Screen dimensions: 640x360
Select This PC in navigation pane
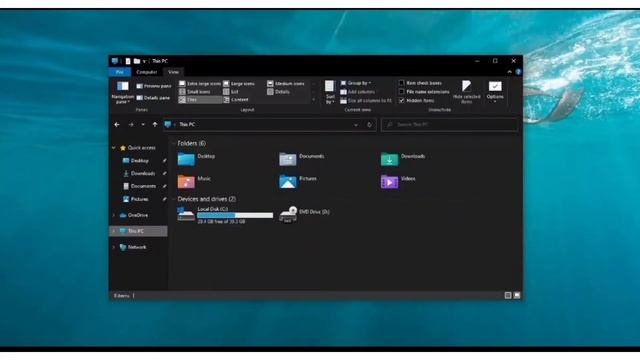138,231
